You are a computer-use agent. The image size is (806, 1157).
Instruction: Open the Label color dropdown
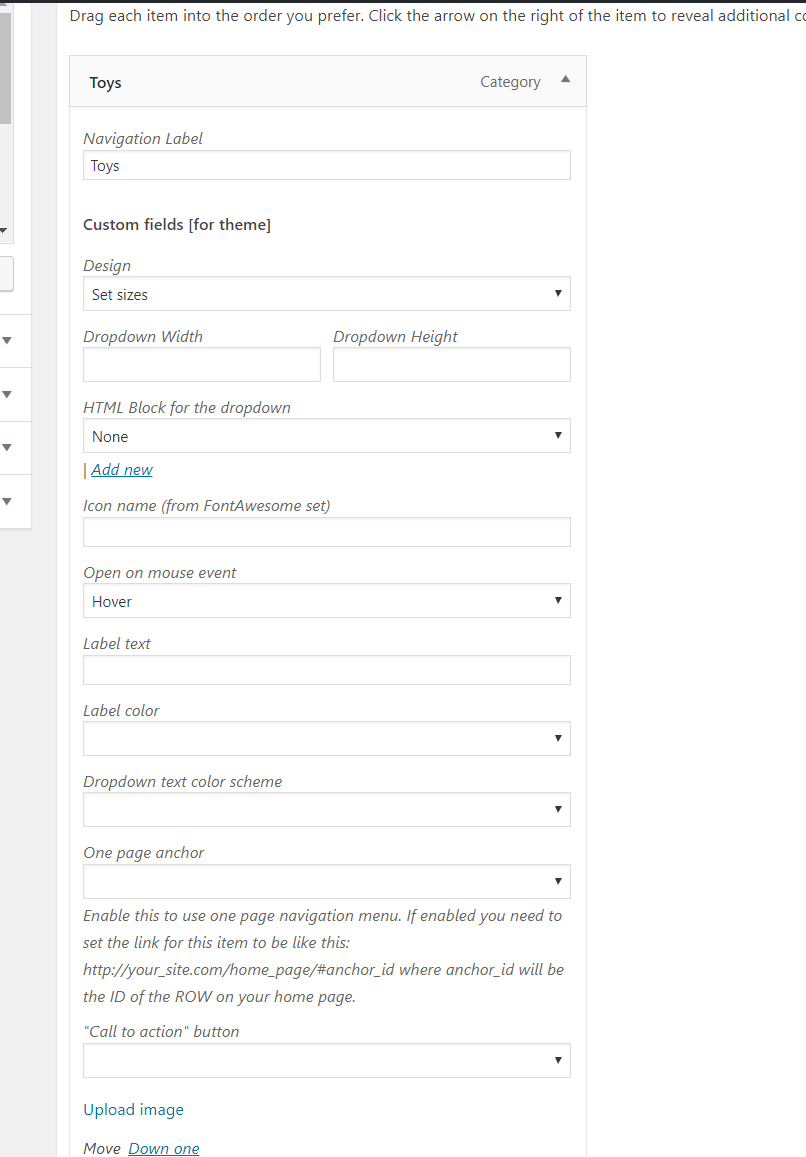[x=326, y=739]
